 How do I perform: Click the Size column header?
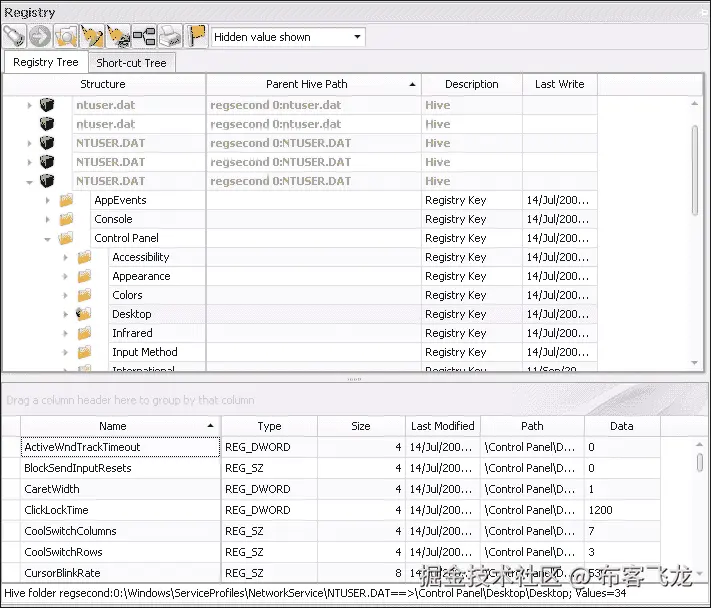(361, 426)
